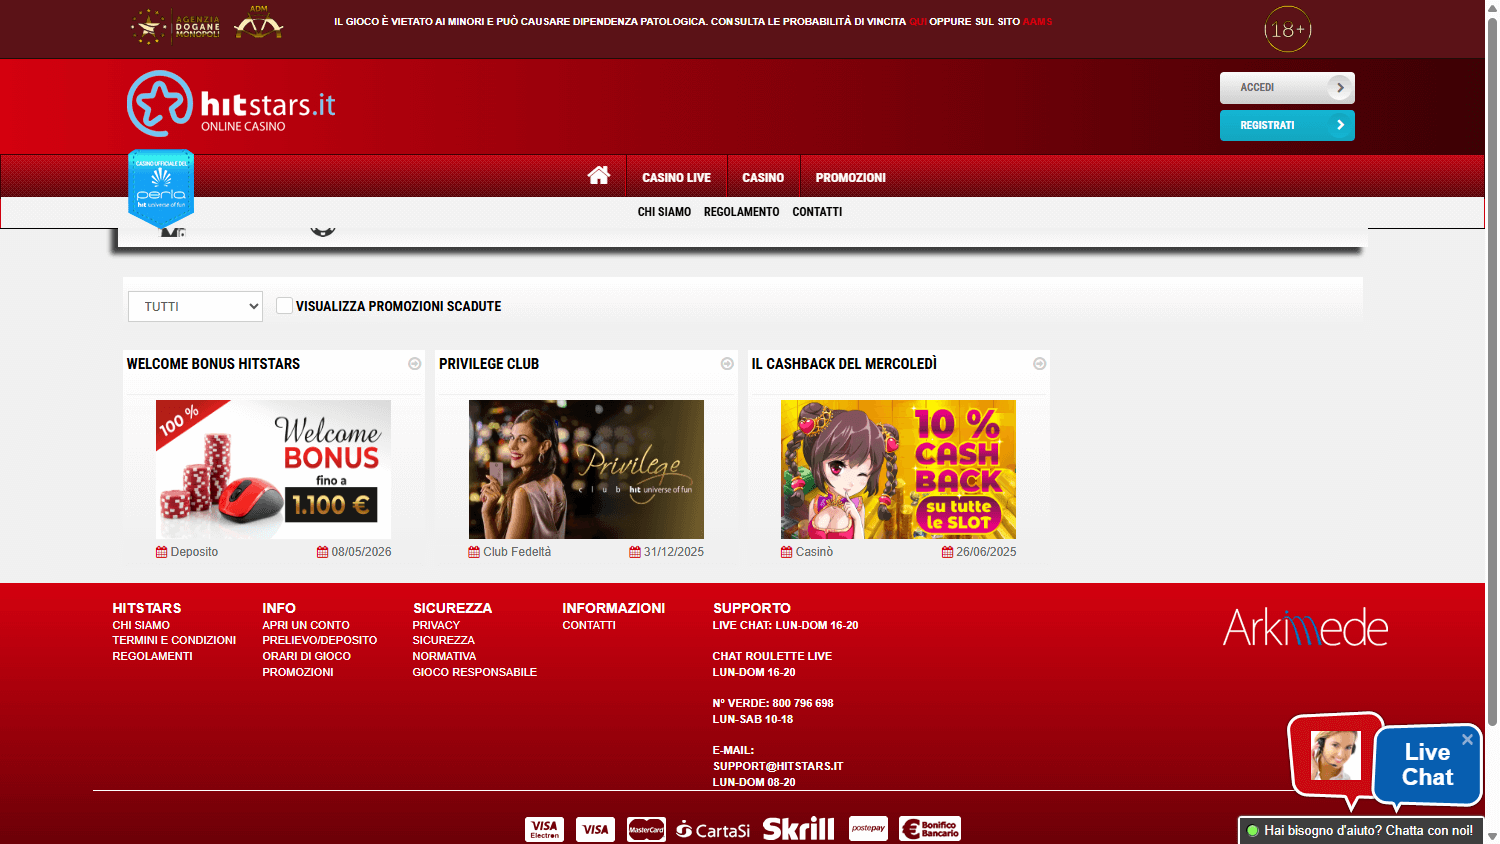Click the Welcome Bonus Hitstars title
Viewport: 1500px width, 844px height.
[213, 364]
